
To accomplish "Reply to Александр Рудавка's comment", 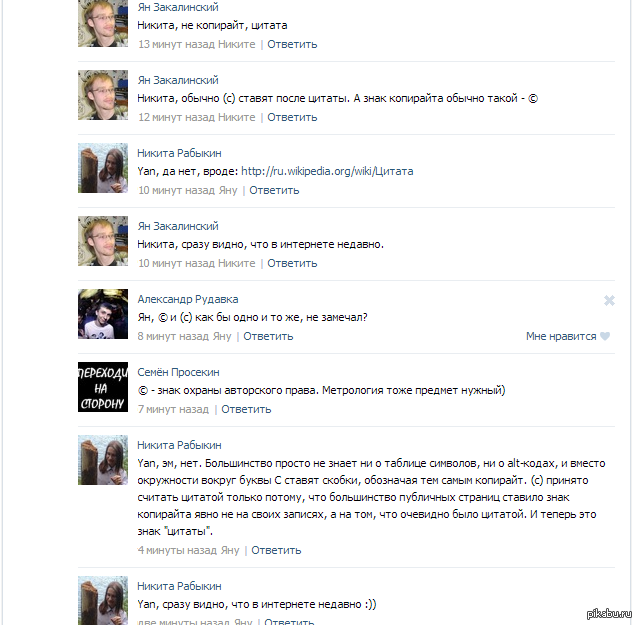I will (x=268, y=336).
